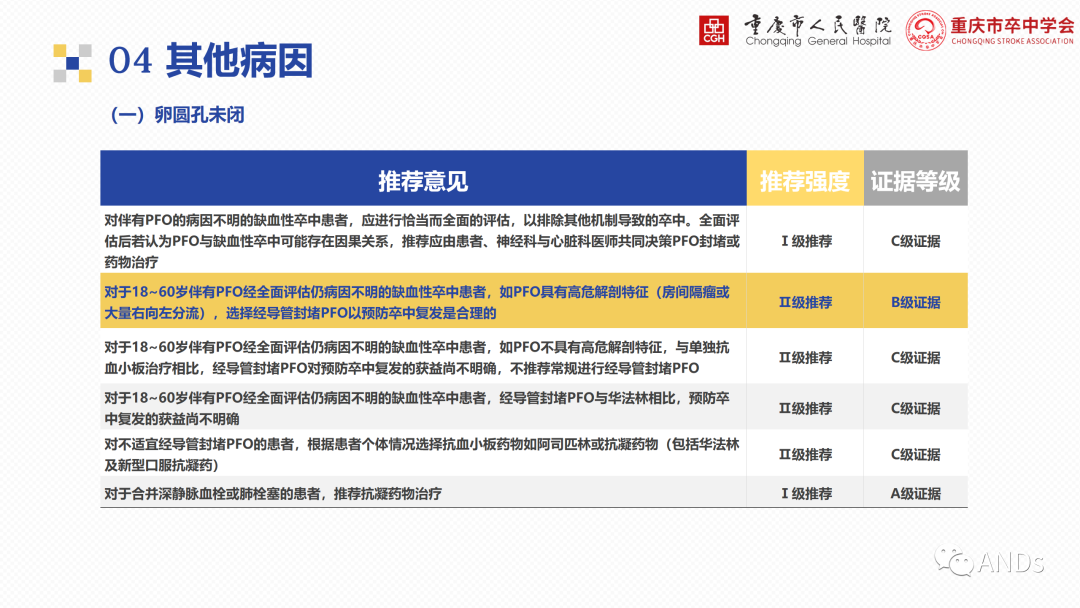The height and width of the screenshot is (608, 1080).
Task: Click the 重庆市卒中学会 association name text
Action: (x=1012, y=30)
